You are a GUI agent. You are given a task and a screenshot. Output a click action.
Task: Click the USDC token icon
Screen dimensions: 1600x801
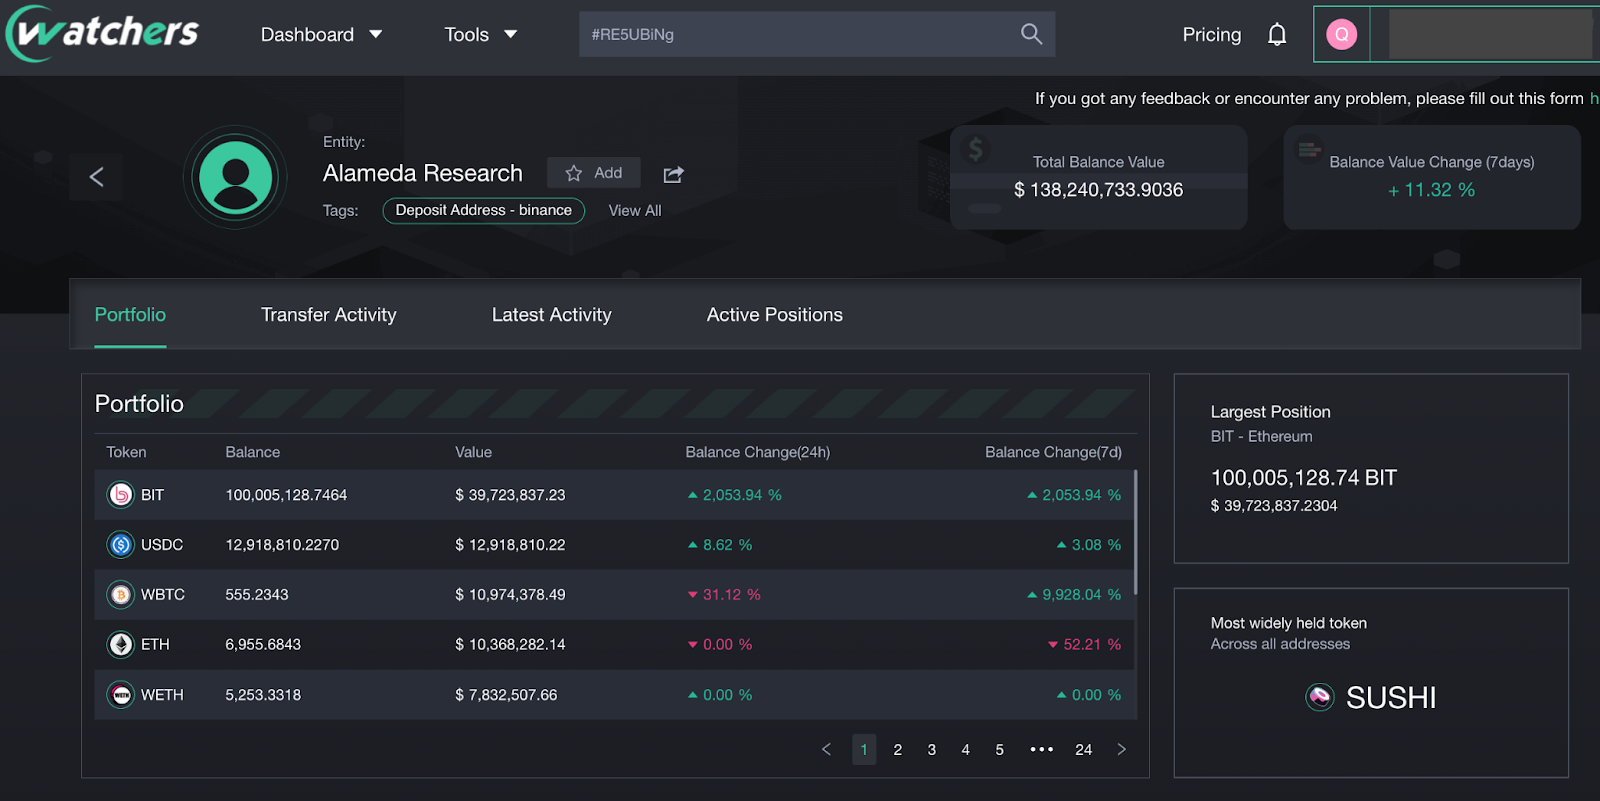(121, 545)
